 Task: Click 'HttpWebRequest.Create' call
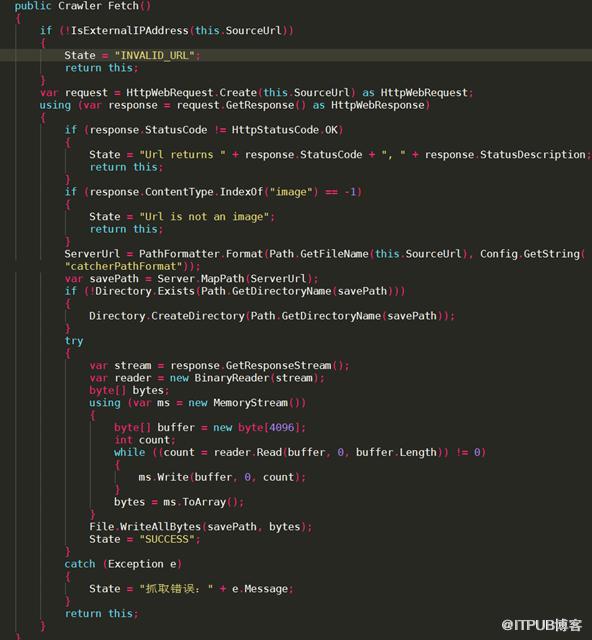(191, 93)
